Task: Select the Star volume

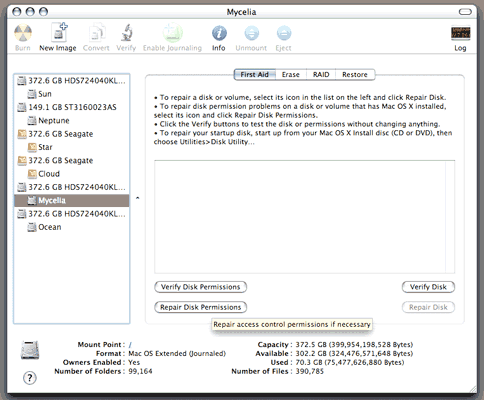Action: click(72, 147)
